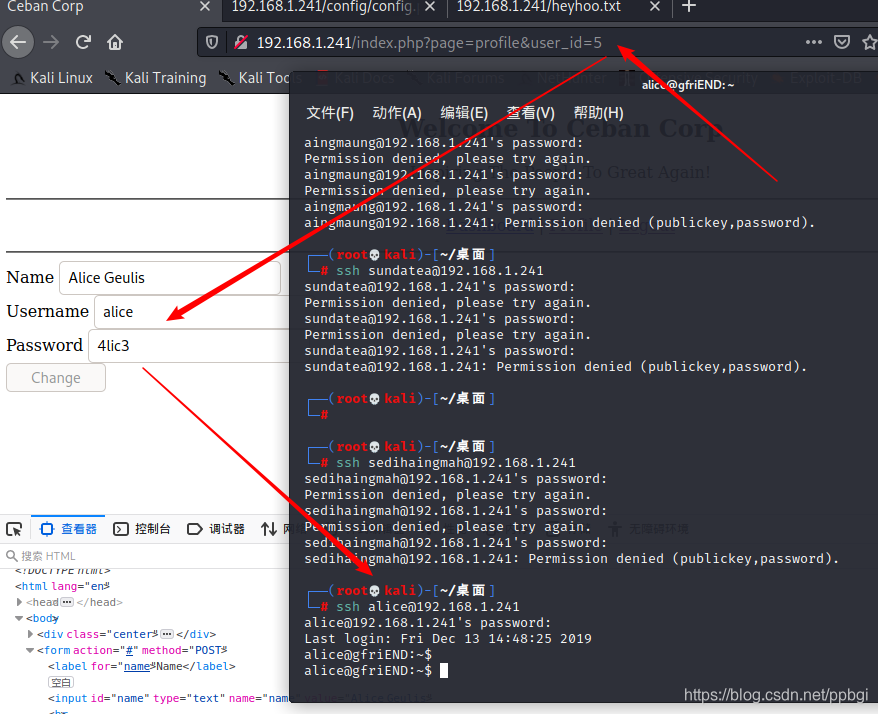
Task: Click the Change button
Action: click(56, 378)
